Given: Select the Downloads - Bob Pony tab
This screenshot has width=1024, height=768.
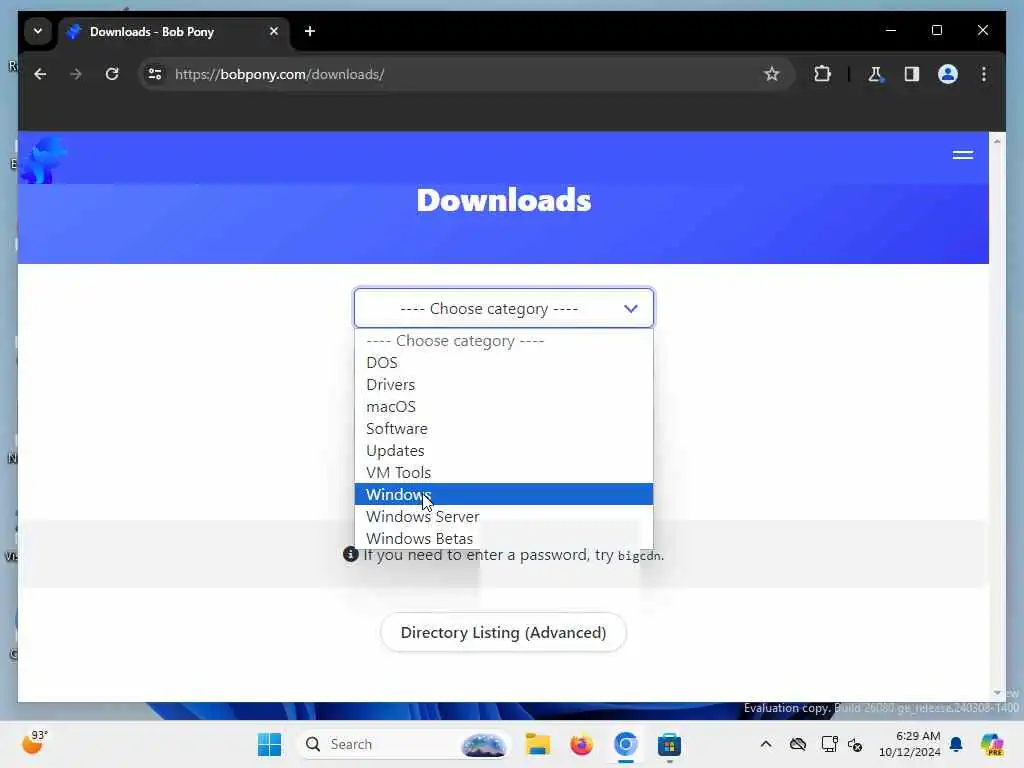Looking at the screenshot, I should (174, 31).
